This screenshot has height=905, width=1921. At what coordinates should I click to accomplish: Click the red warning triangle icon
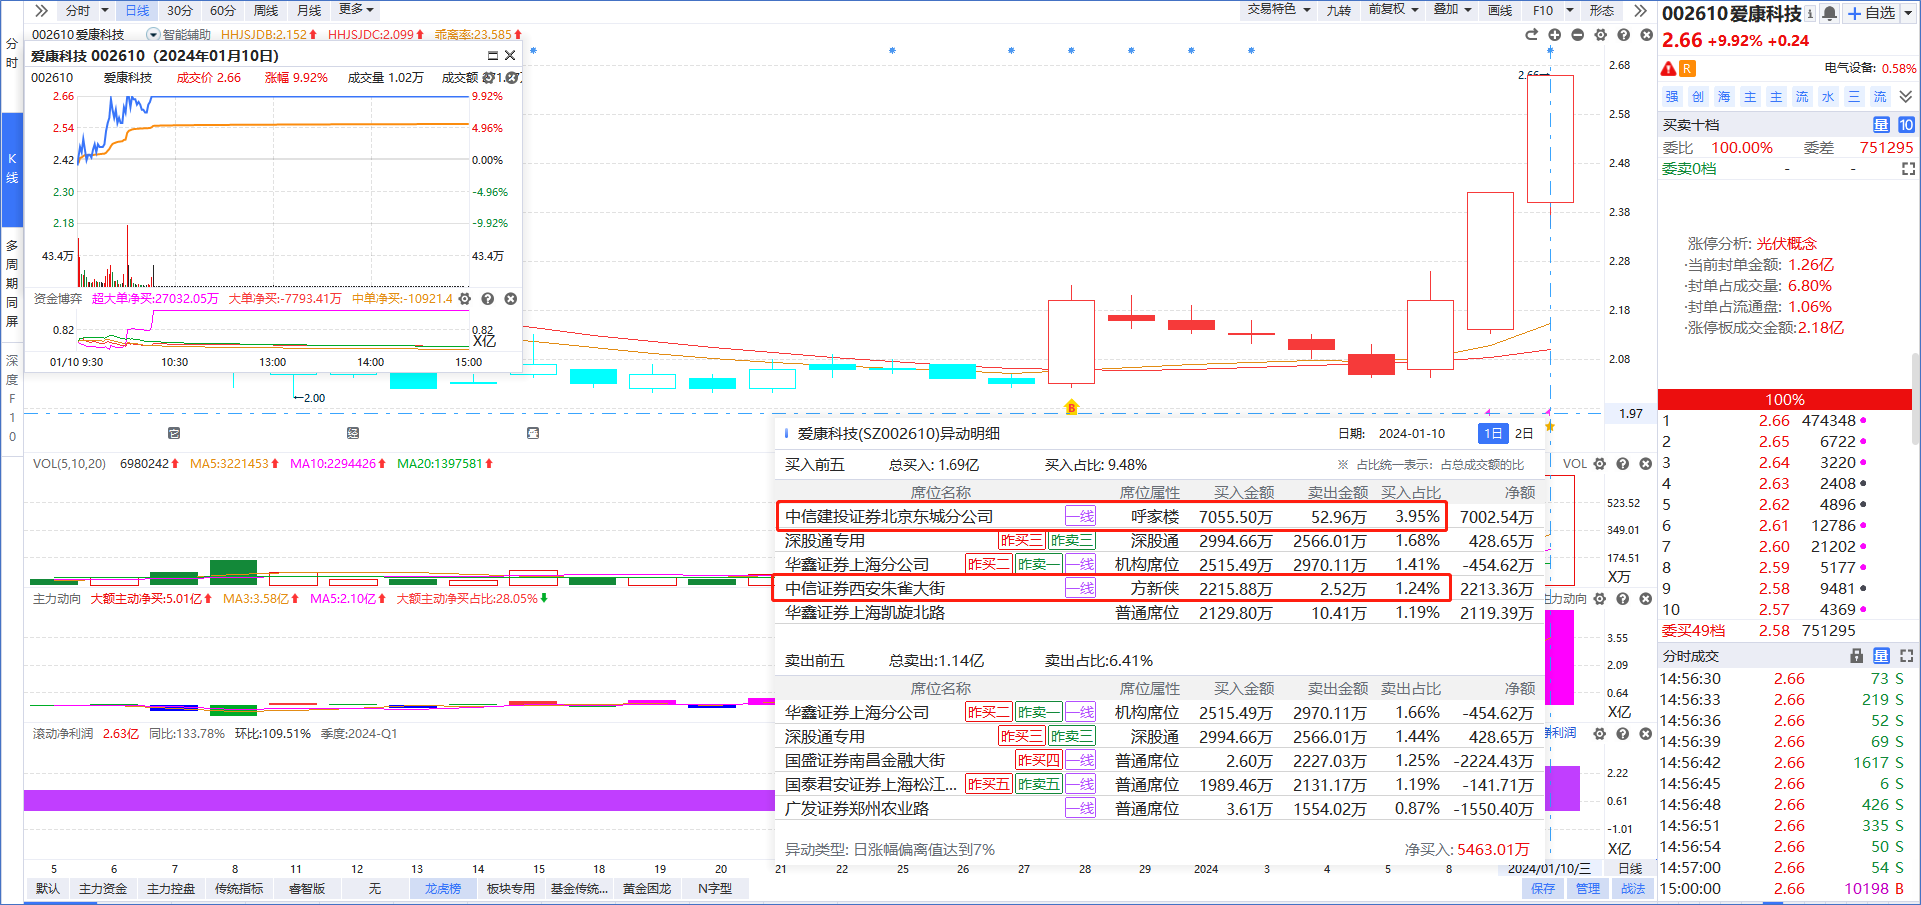click(x=1668, y=69)
